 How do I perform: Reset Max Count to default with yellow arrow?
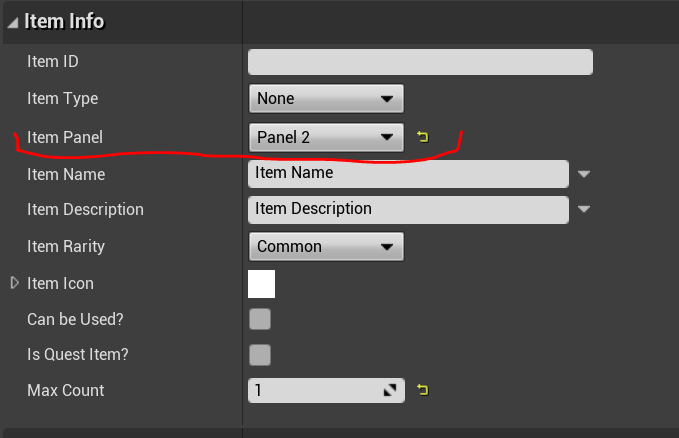tap(422, 390)
